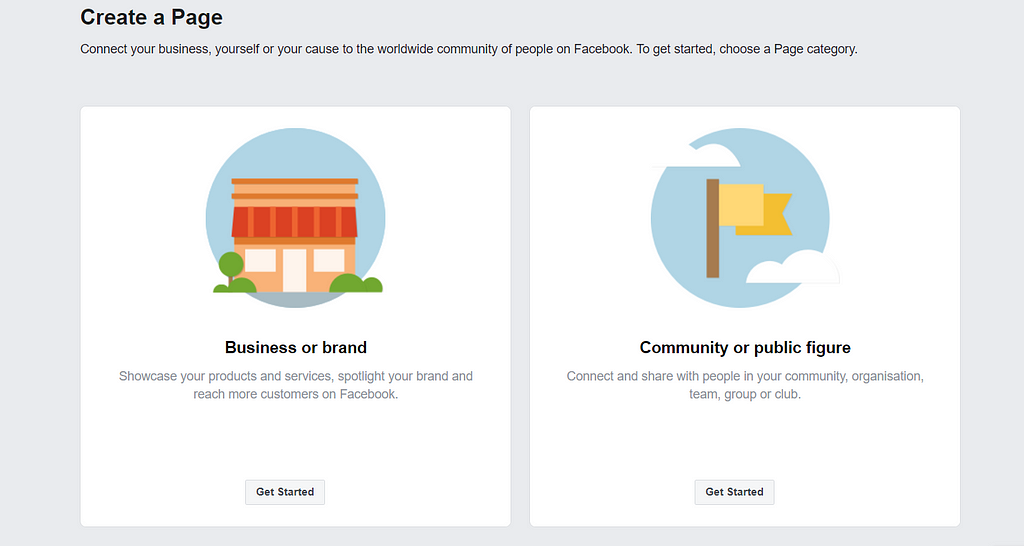Viewport: 1024px width, 546px height.
Task: Click the white door of the shop
Action: [x=295, y=270]
